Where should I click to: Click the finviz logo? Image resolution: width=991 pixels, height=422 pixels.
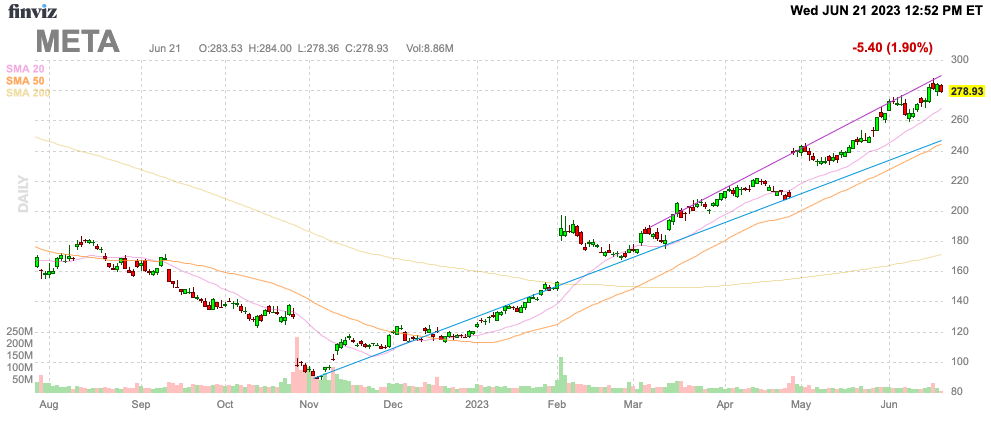tap(35, 12)
